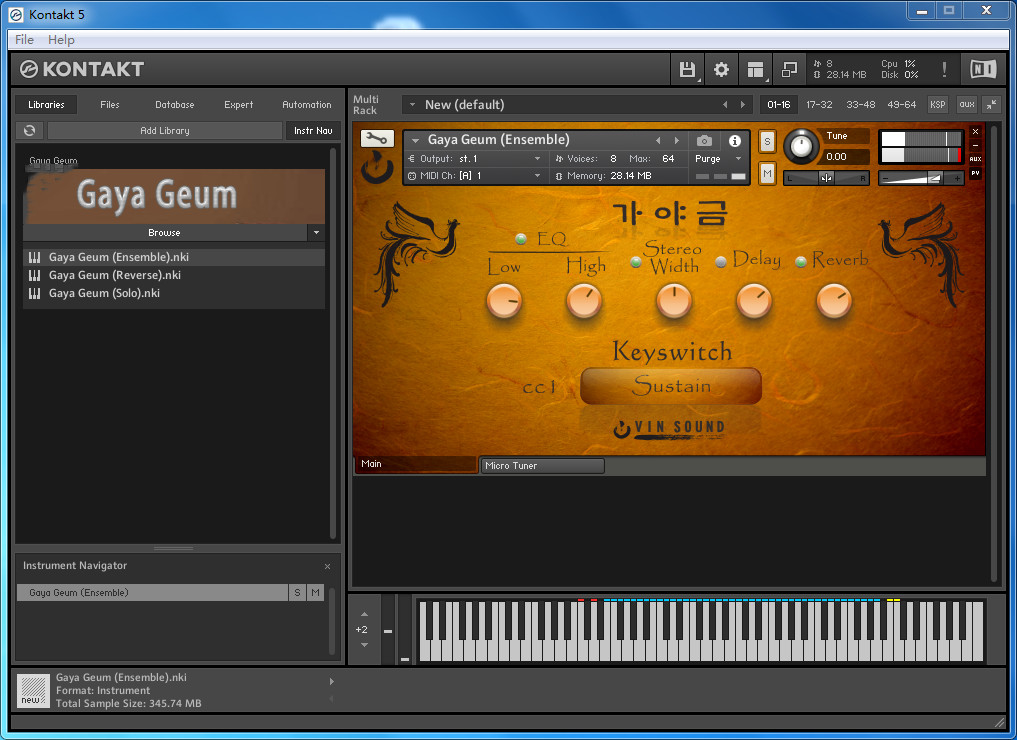Toggle the KSP master script button
The width and height of the screenshot is (1017, 740).
(x=938, y=104)
